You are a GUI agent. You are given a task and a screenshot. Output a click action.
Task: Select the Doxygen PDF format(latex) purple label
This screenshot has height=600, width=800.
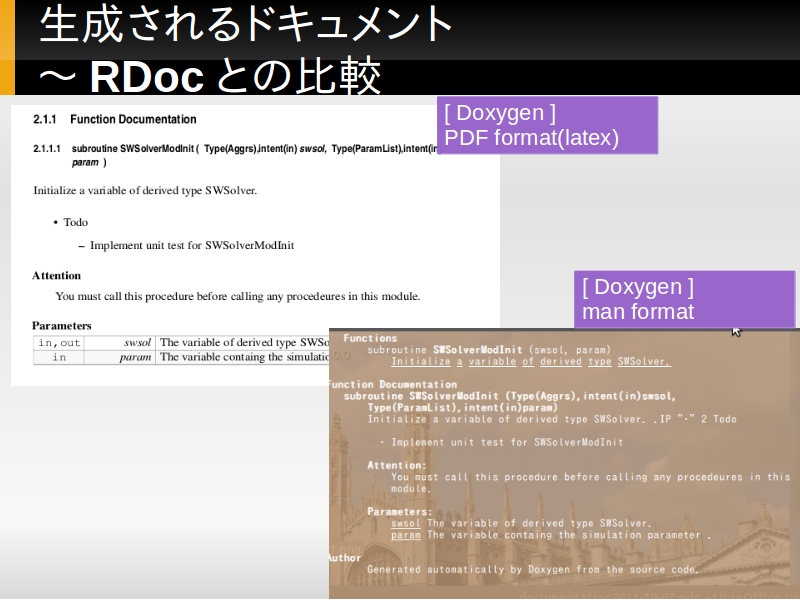point(547,126)
